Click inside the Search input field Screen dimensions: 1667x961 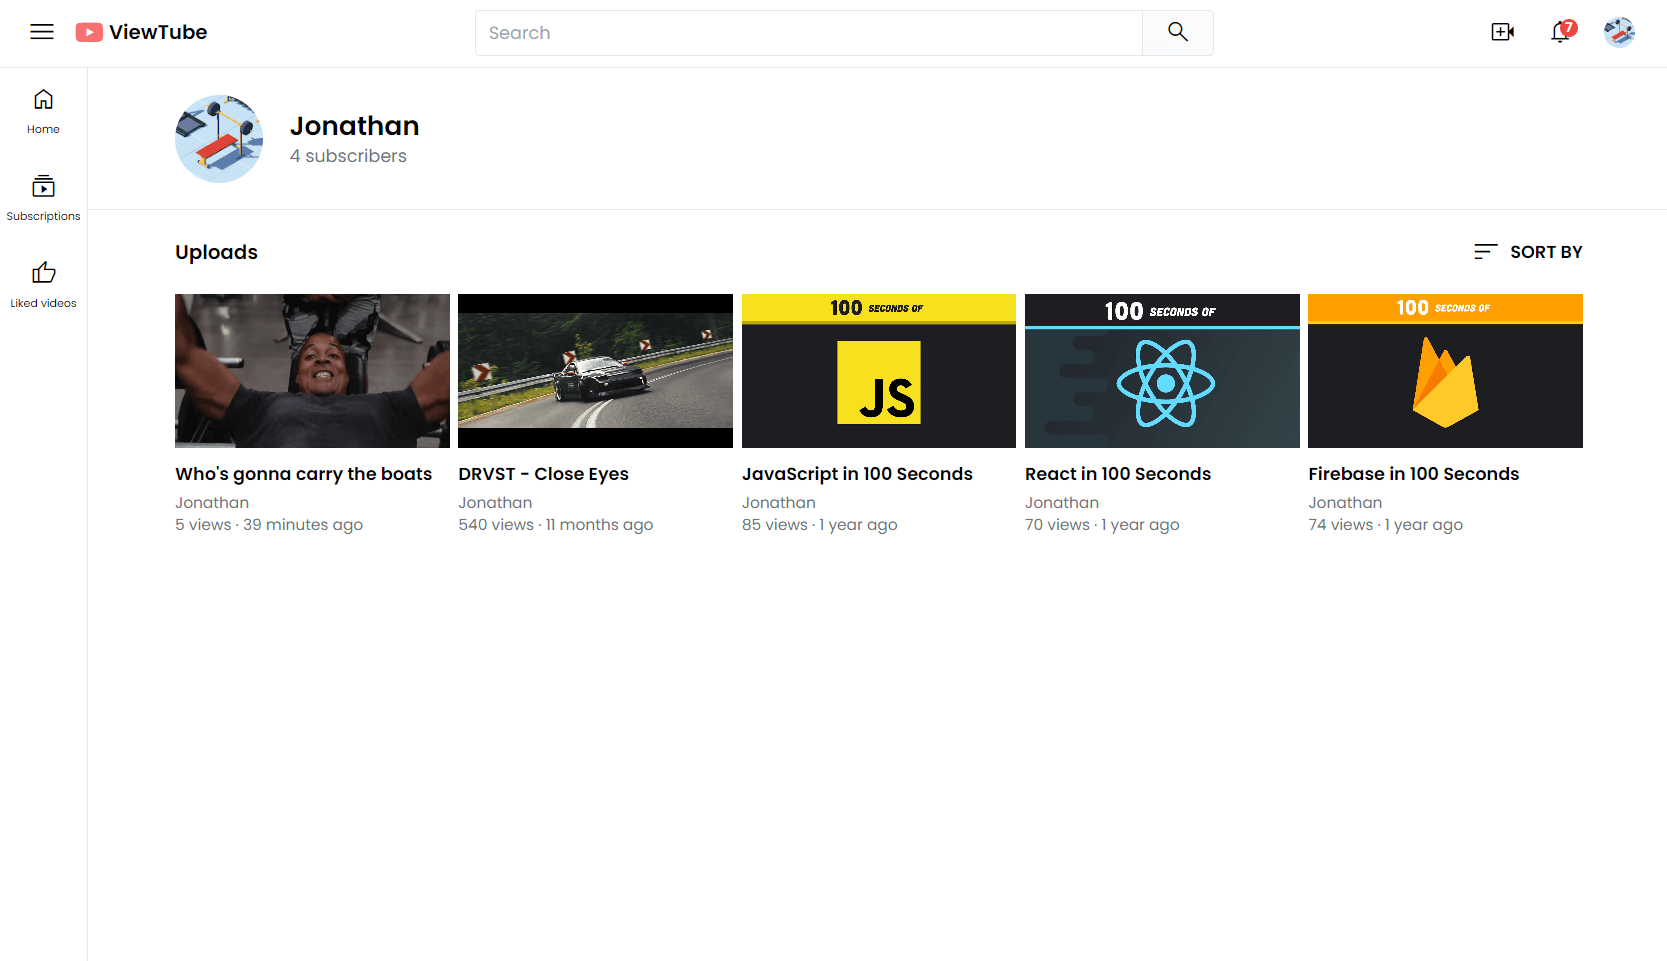click(808, 33)
